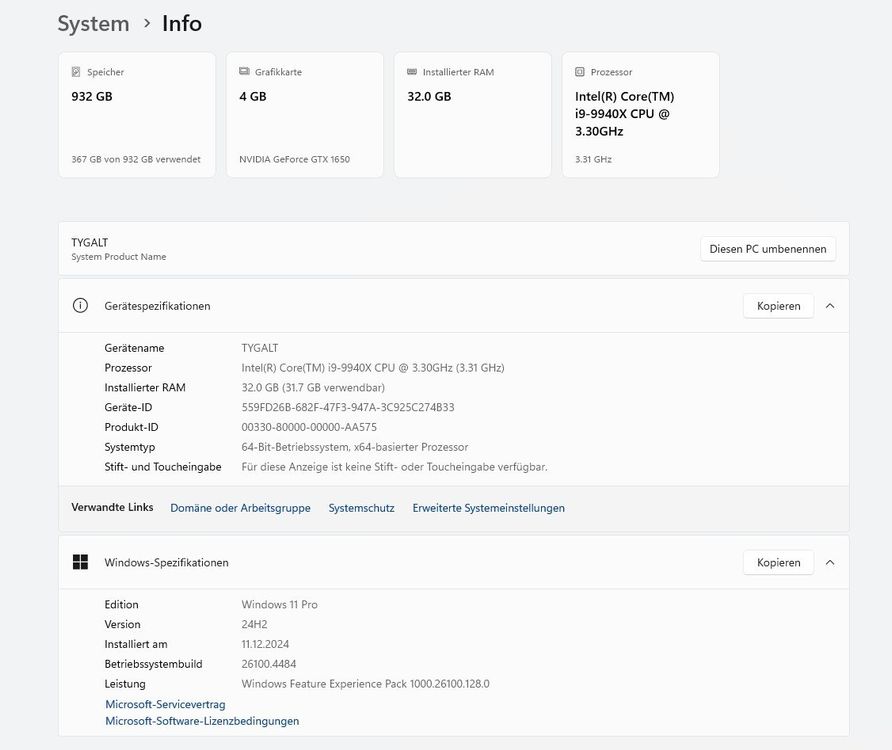
Task: Click the install date 11.12.2024
Action: 265,644
